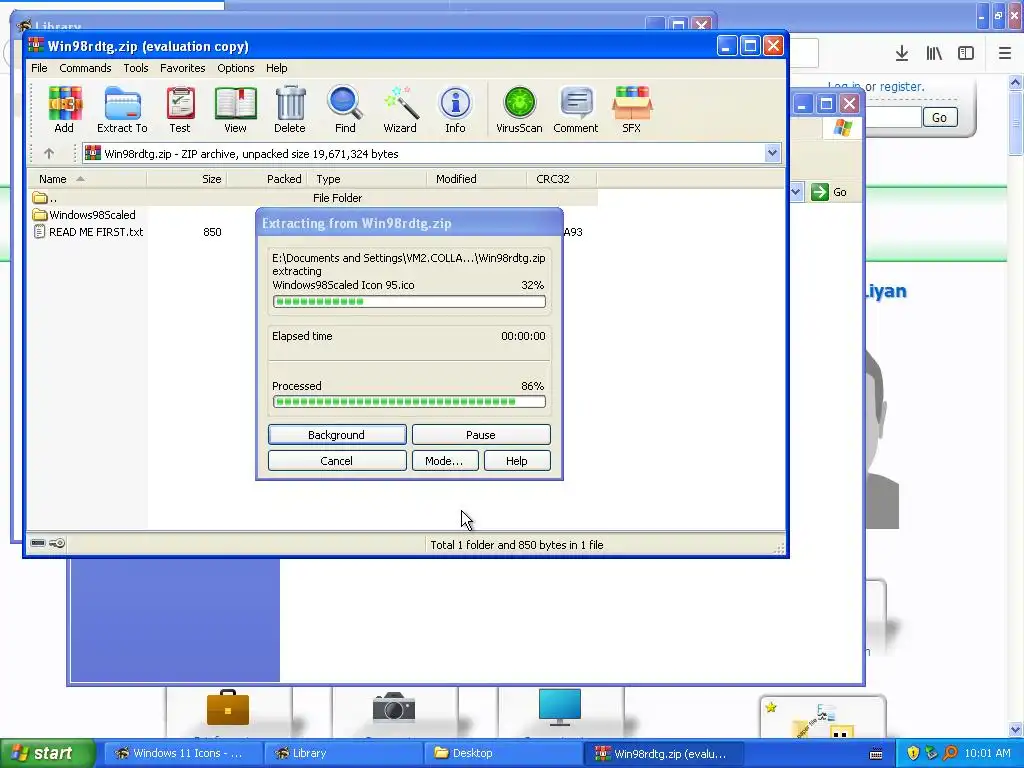Click the Info toolbar icon

pos(455,110)
